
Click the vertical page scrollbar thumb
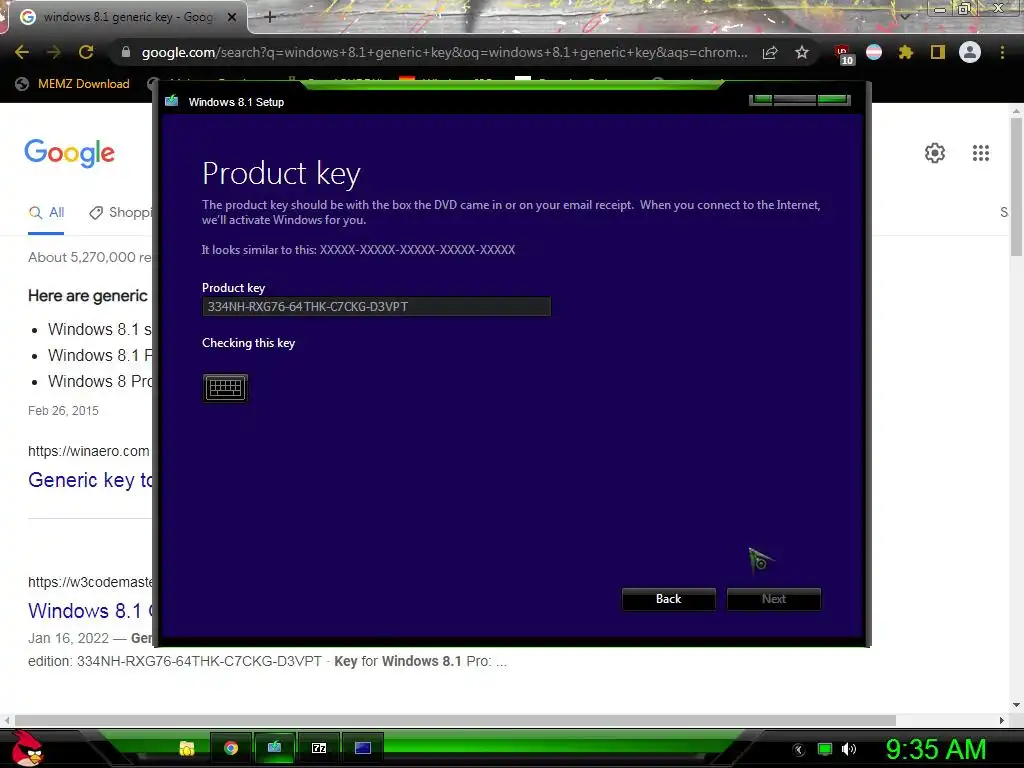point(1016,187)
